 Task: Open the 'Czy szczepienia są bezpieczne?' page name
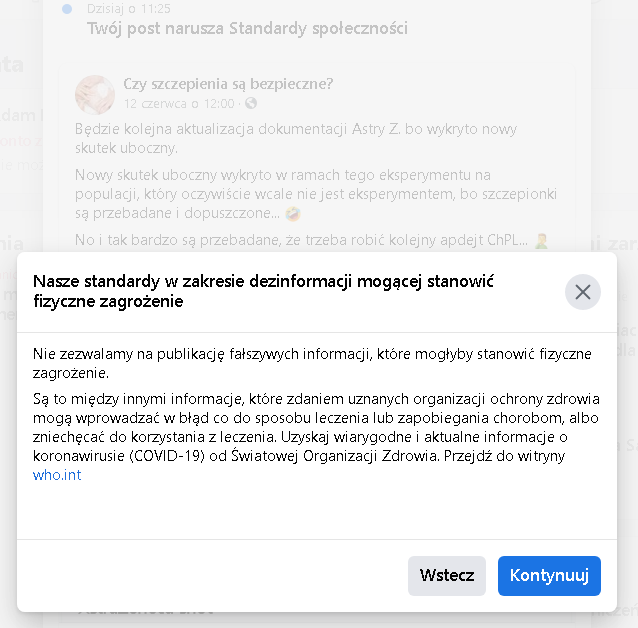228,84
